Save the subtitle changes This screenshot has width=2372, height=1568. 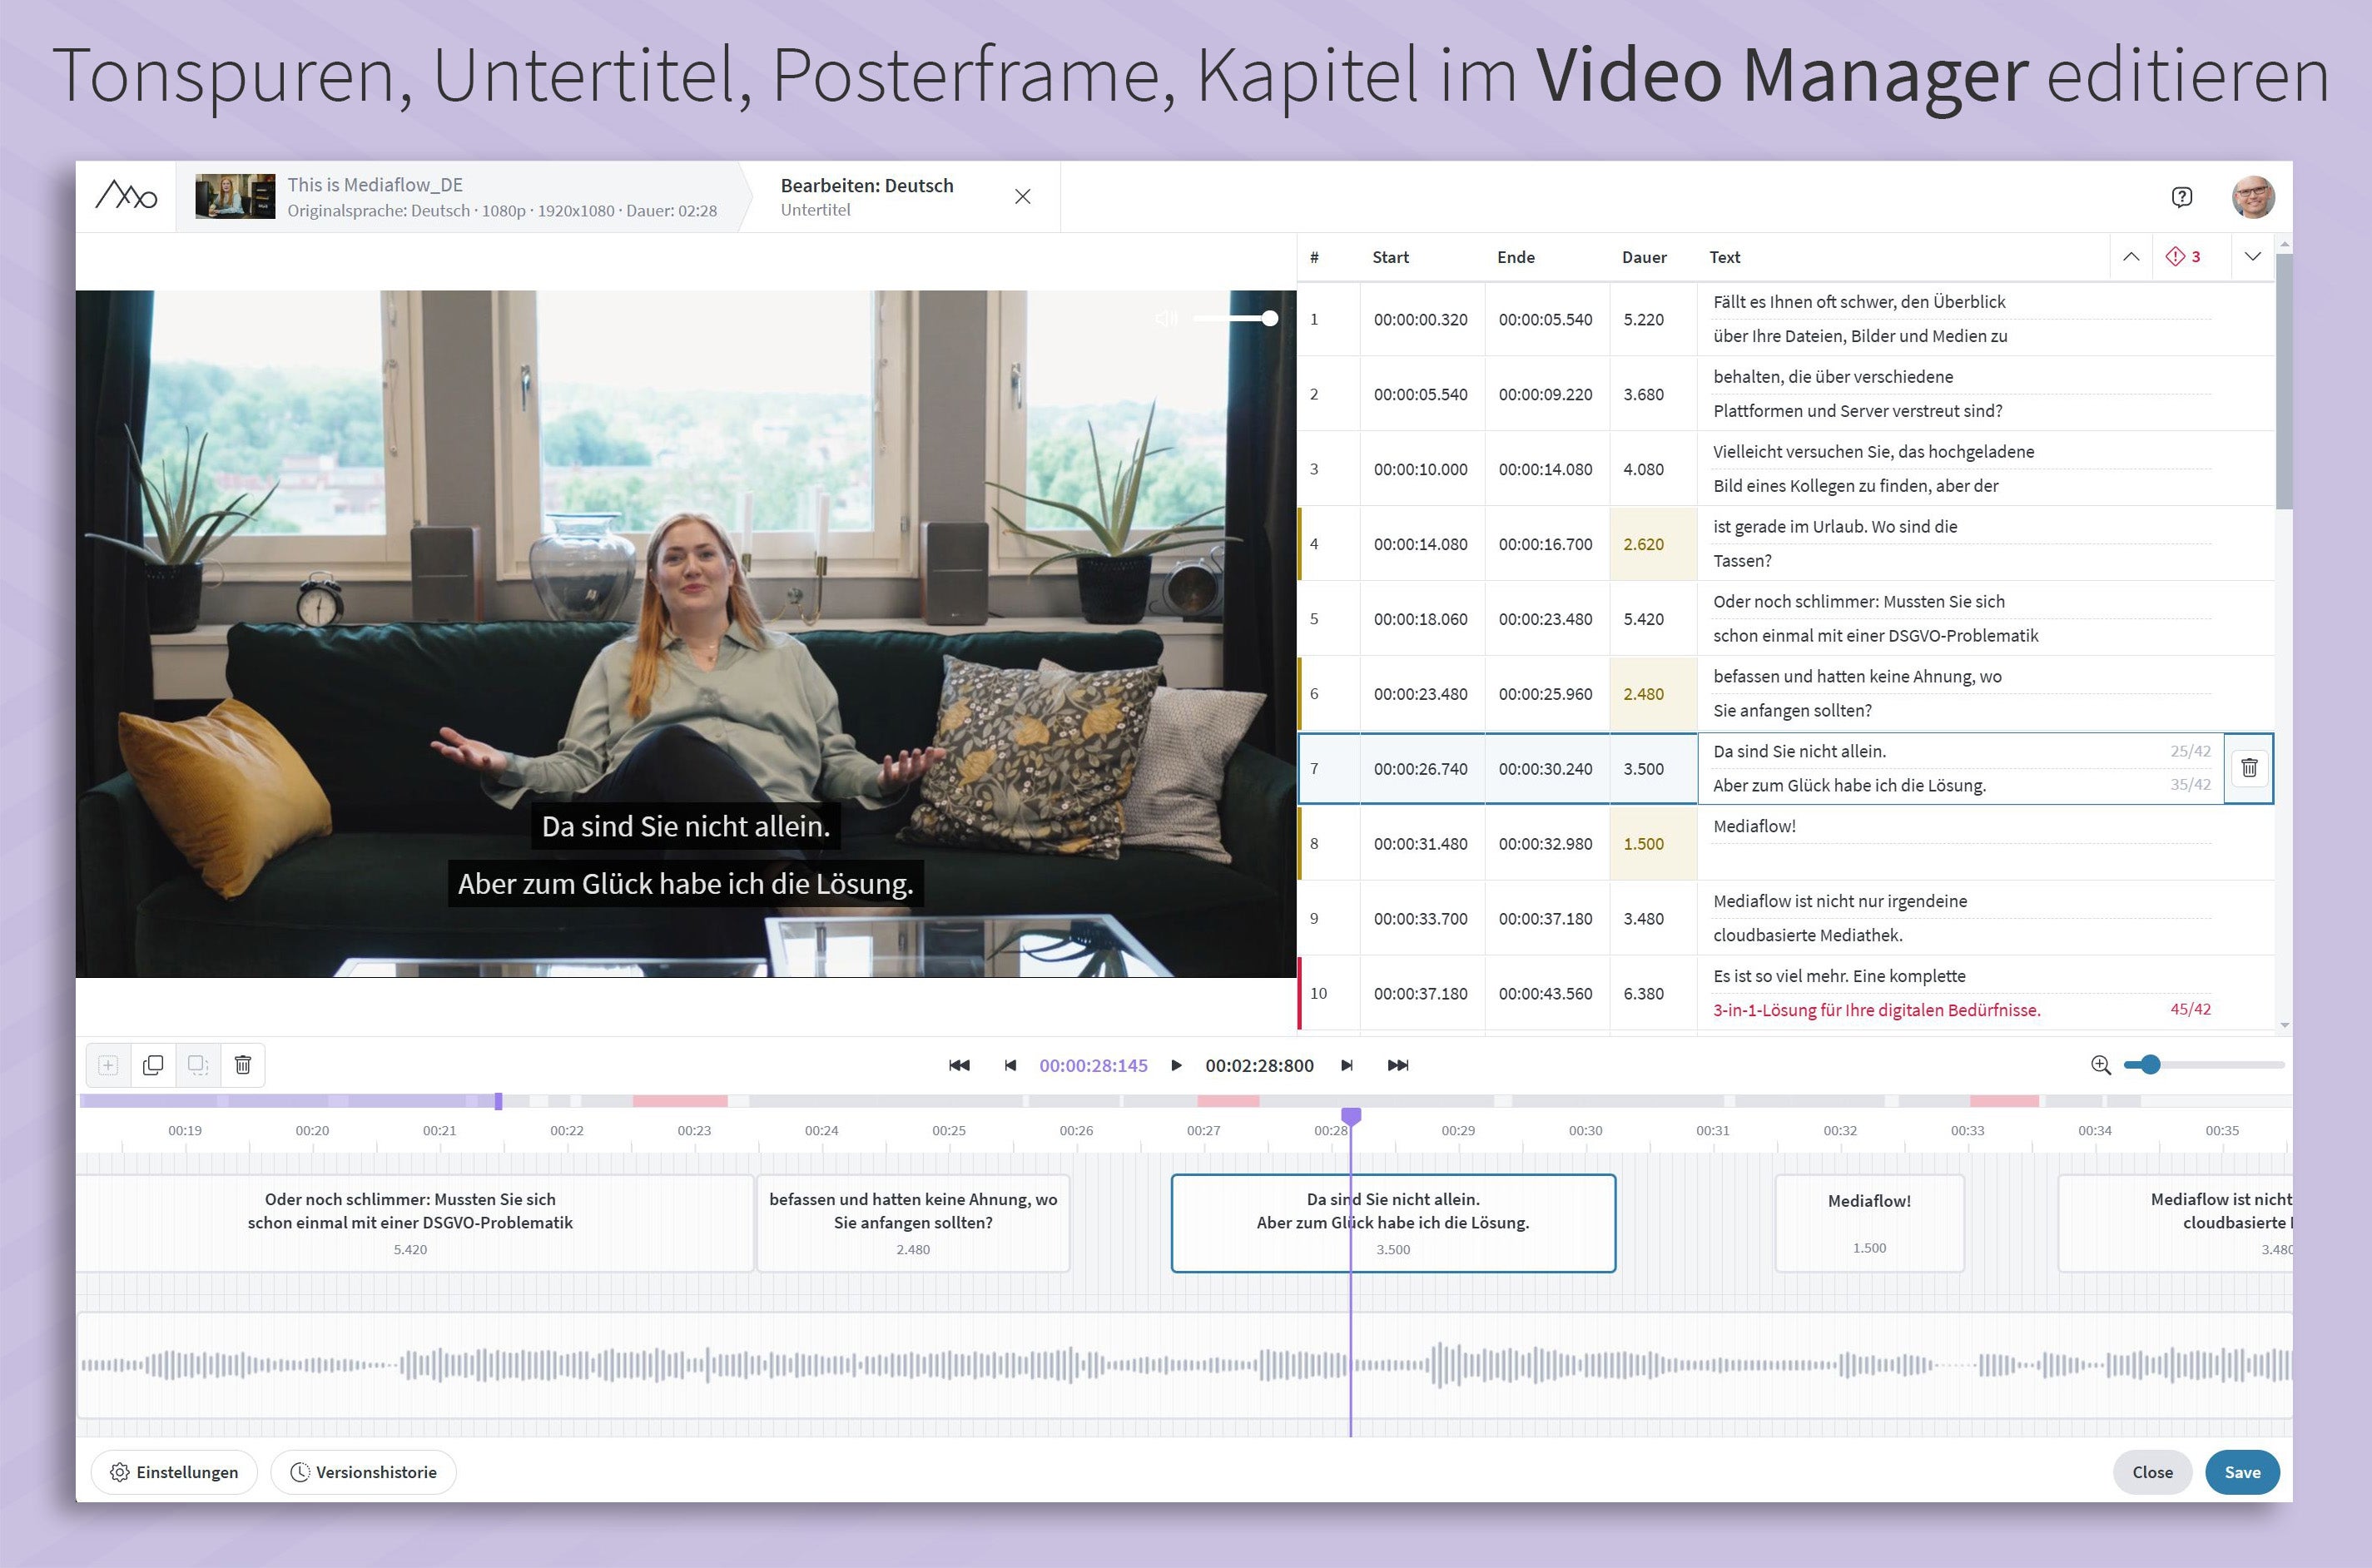2241,1472
